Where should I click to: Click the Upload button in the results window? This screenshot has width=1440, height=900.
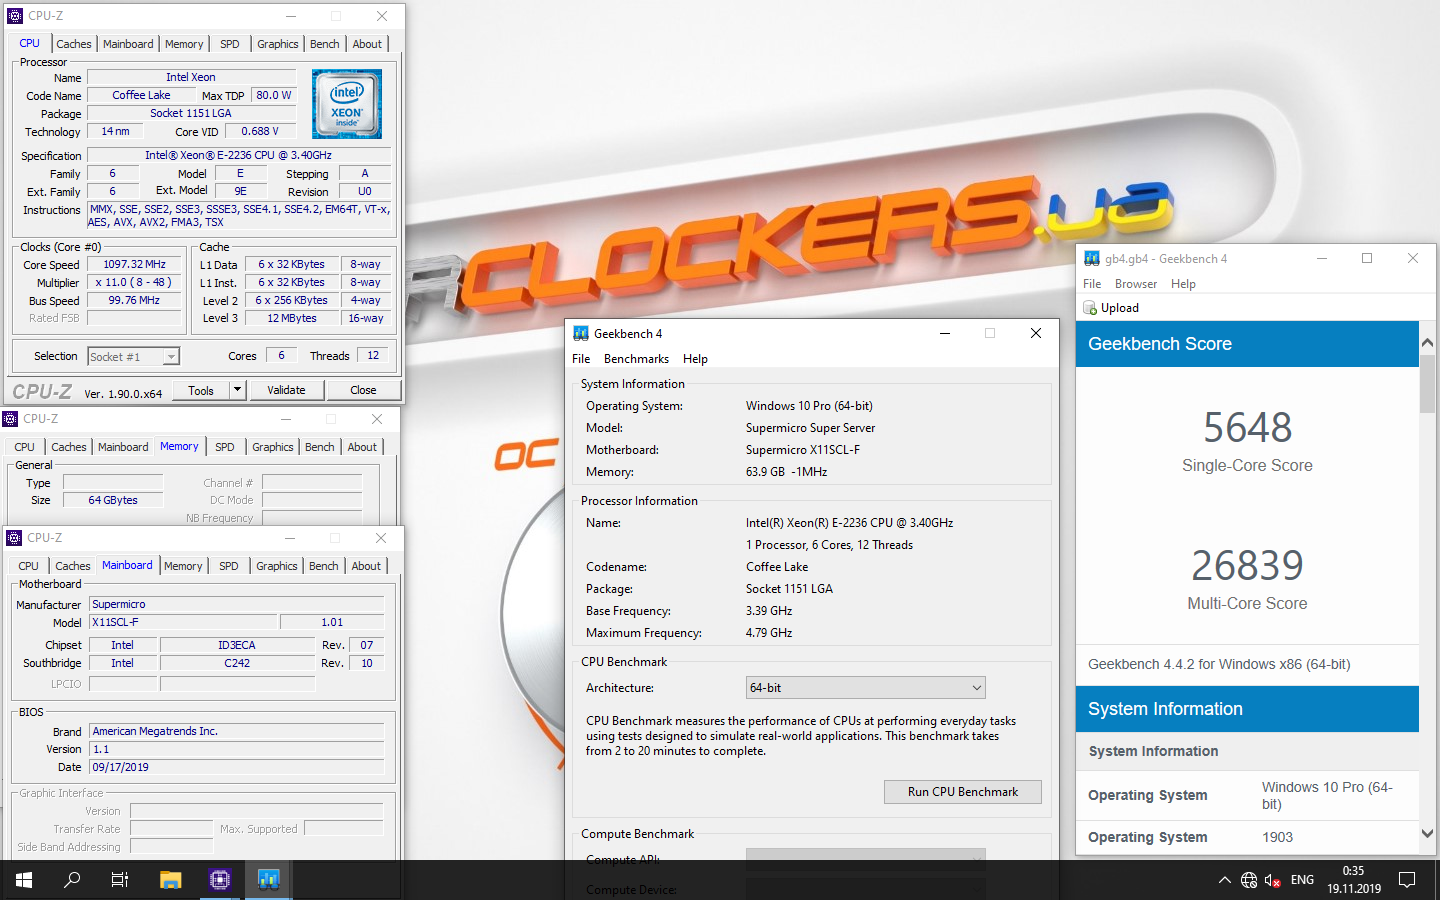point(1112,308)
